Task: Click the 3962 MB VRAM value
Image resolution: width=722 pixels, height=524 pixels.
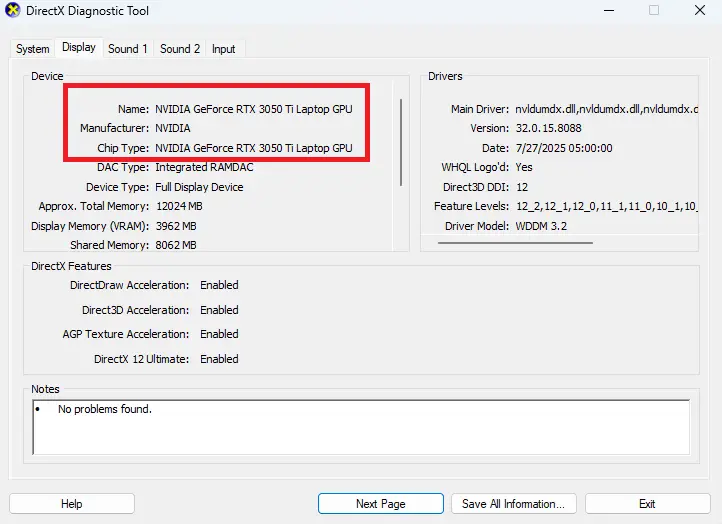Action: 176,226
